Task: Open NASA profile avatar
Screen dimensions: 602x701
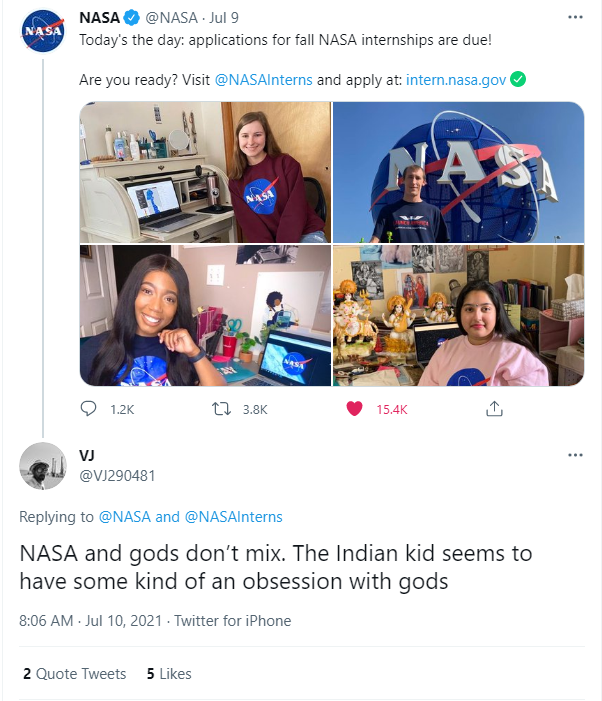Action: [43, 31]
